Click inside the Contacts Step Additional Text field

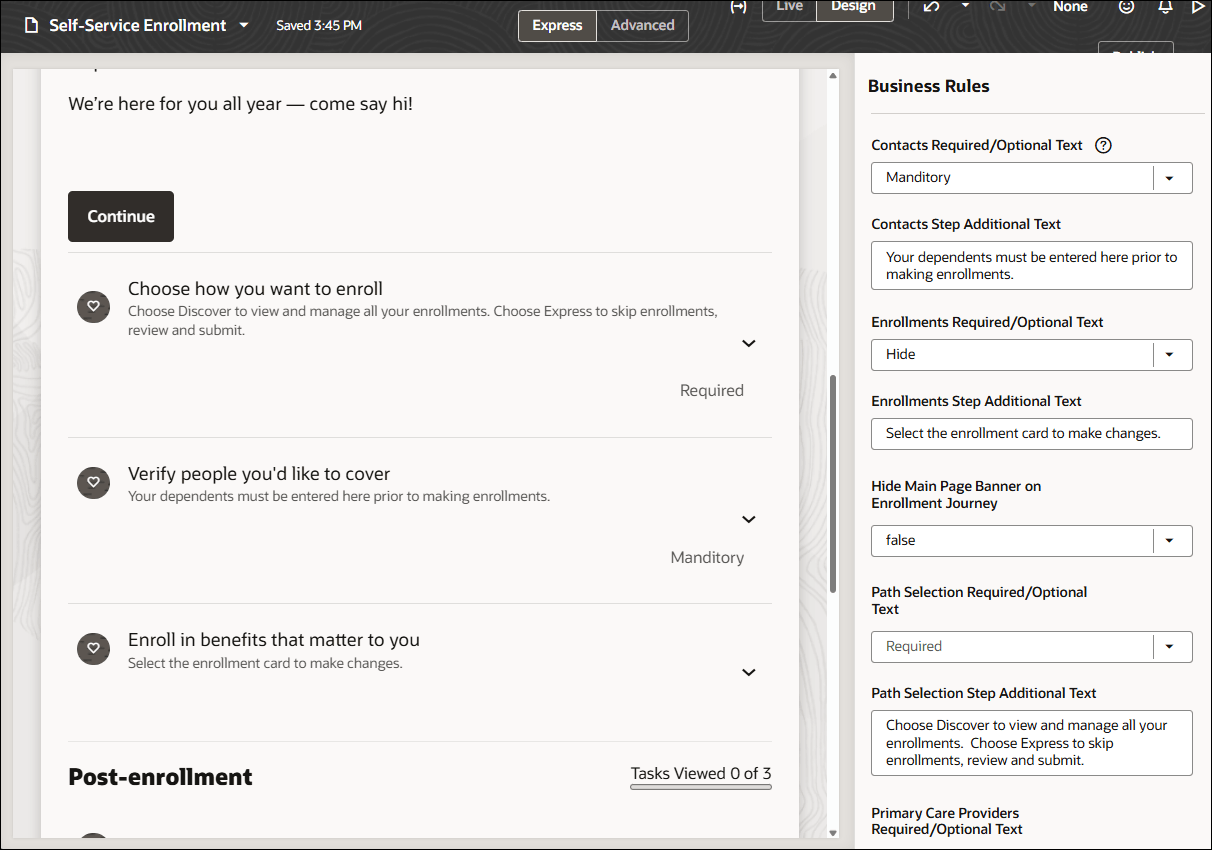tap(1031, 265)
